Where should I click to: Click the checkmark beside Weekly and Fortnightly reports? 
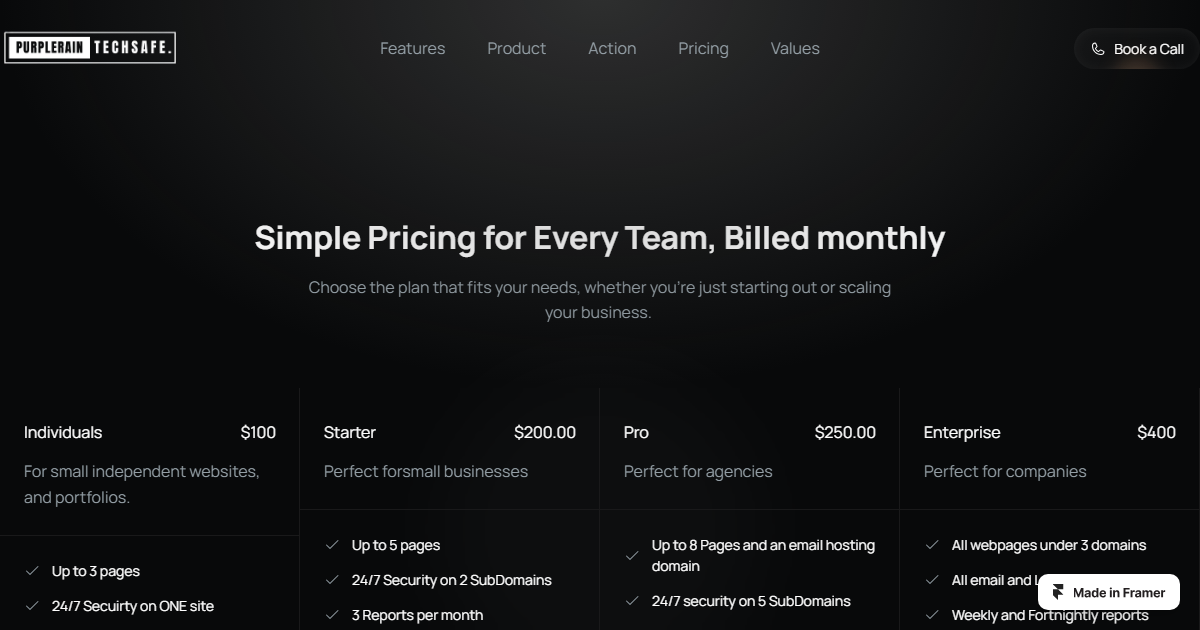click(x=932, y=615)
